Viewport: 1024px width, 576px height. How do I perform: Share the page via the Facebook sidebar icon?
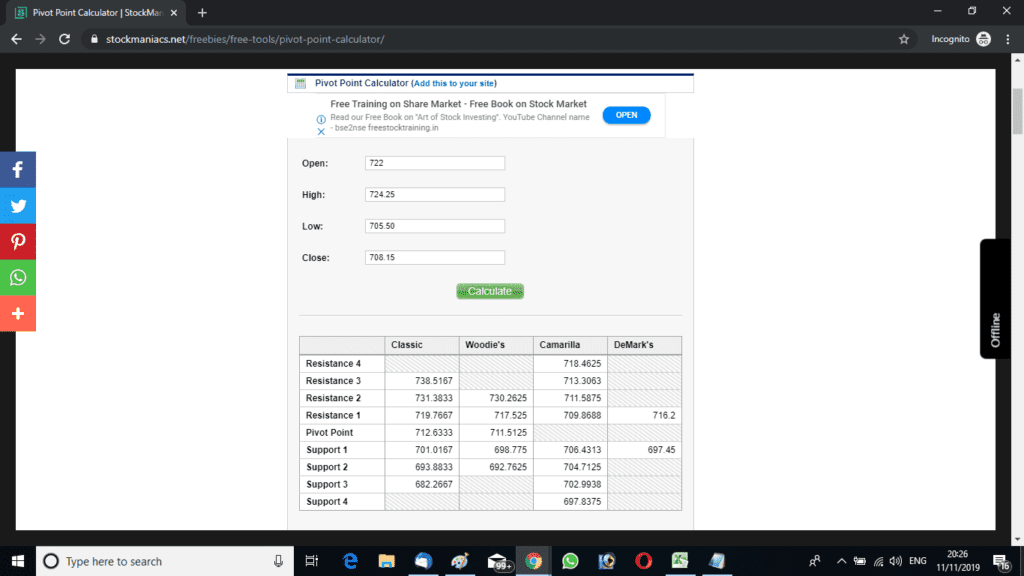(x=17, y=168)
